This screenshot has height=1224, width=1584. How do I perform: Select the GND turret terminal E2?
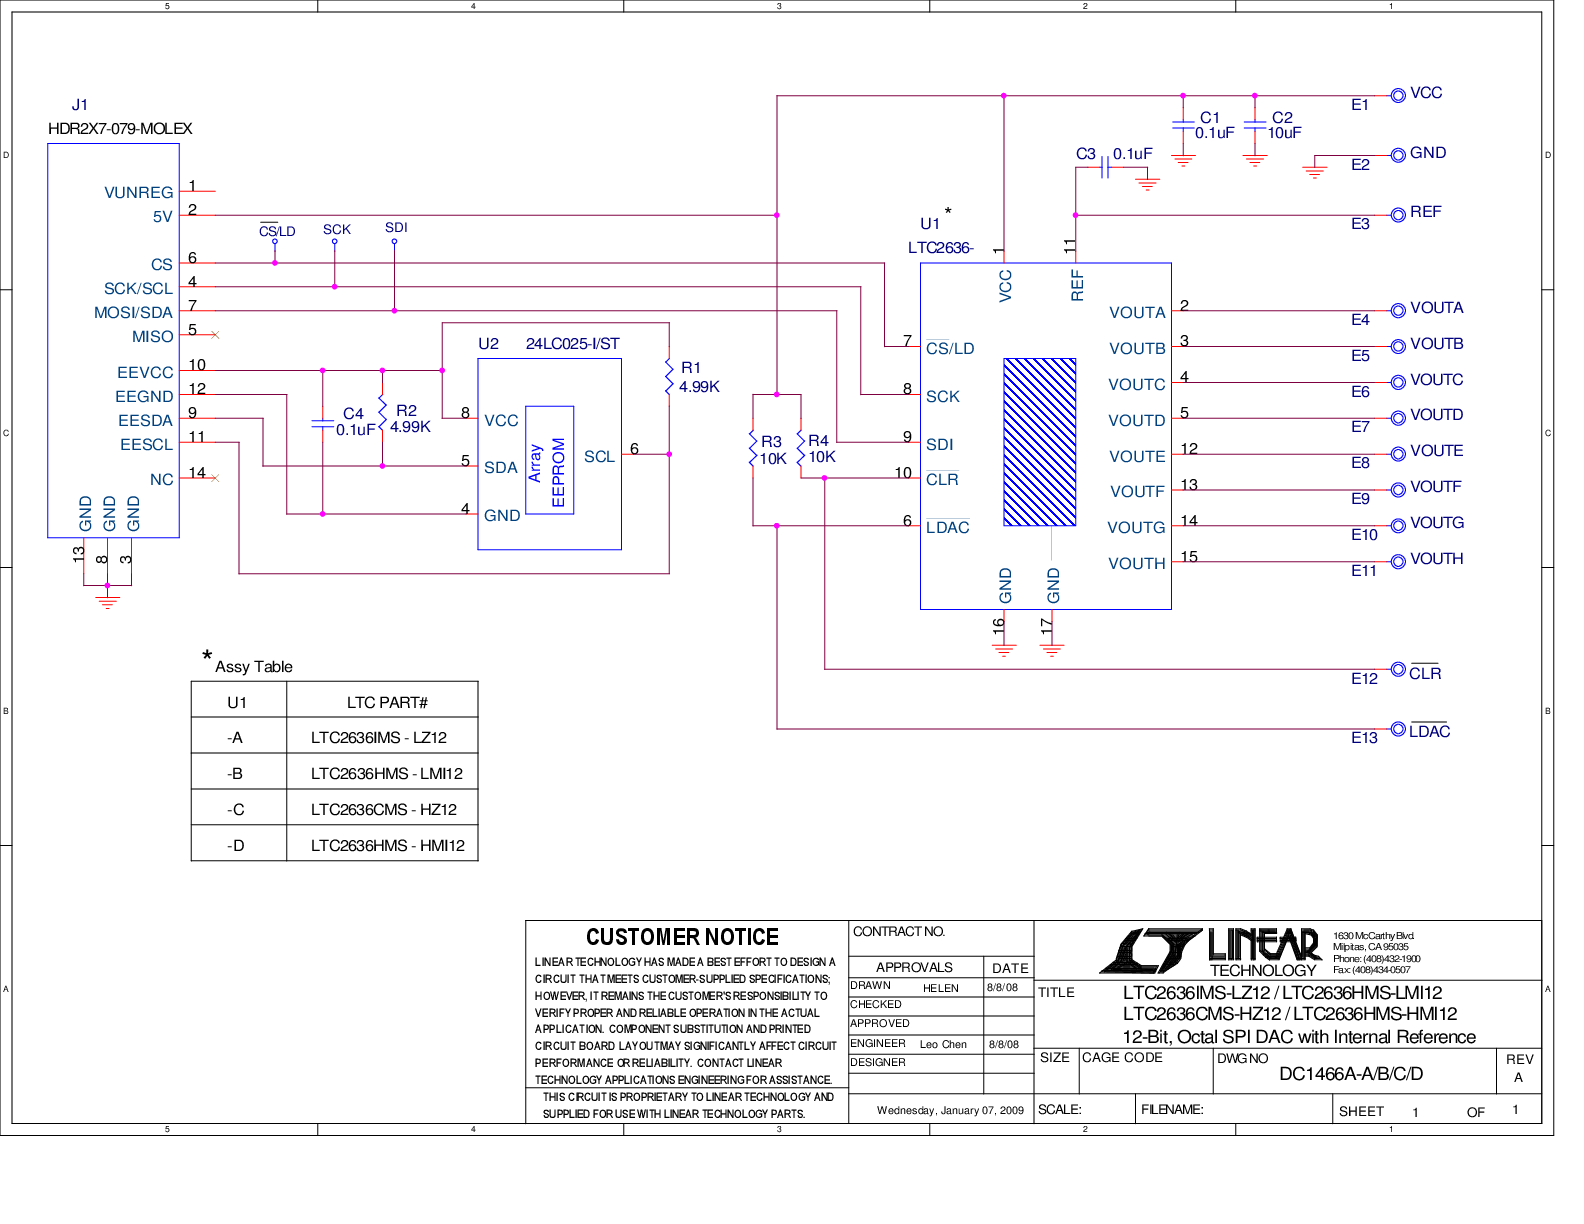(x=1398, y=155)
